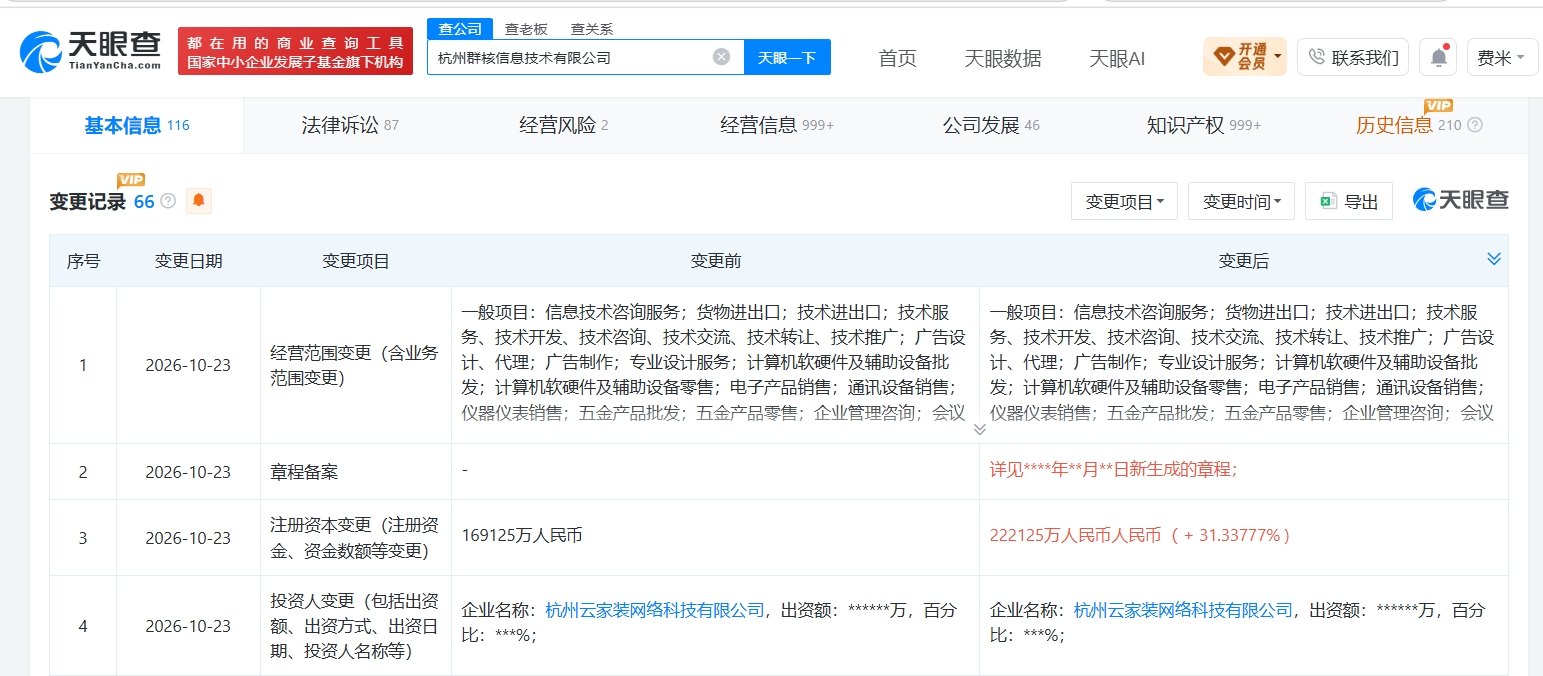The width and height of the screenshot is (1543, 676).
Task: Select the 基本信息 tab
Action: pyautogui.click(x=137, y=125)
